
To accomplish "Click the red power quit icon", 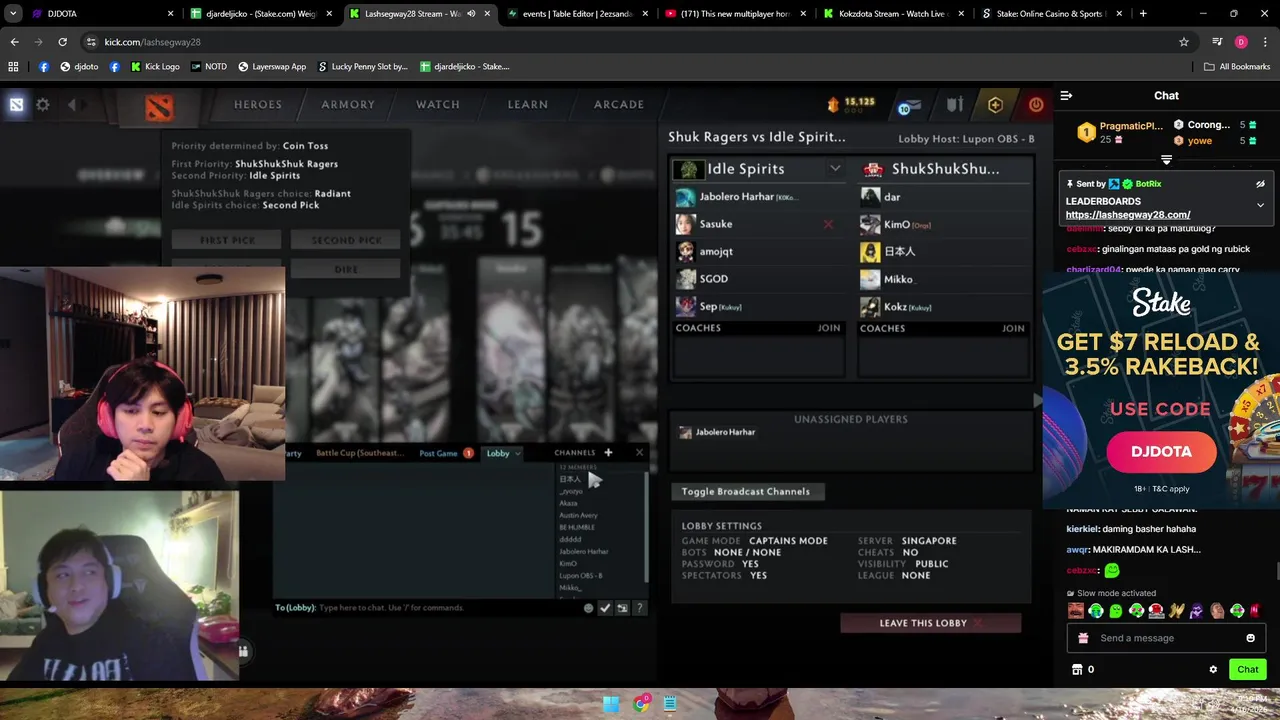I will tap(1036, 104).
